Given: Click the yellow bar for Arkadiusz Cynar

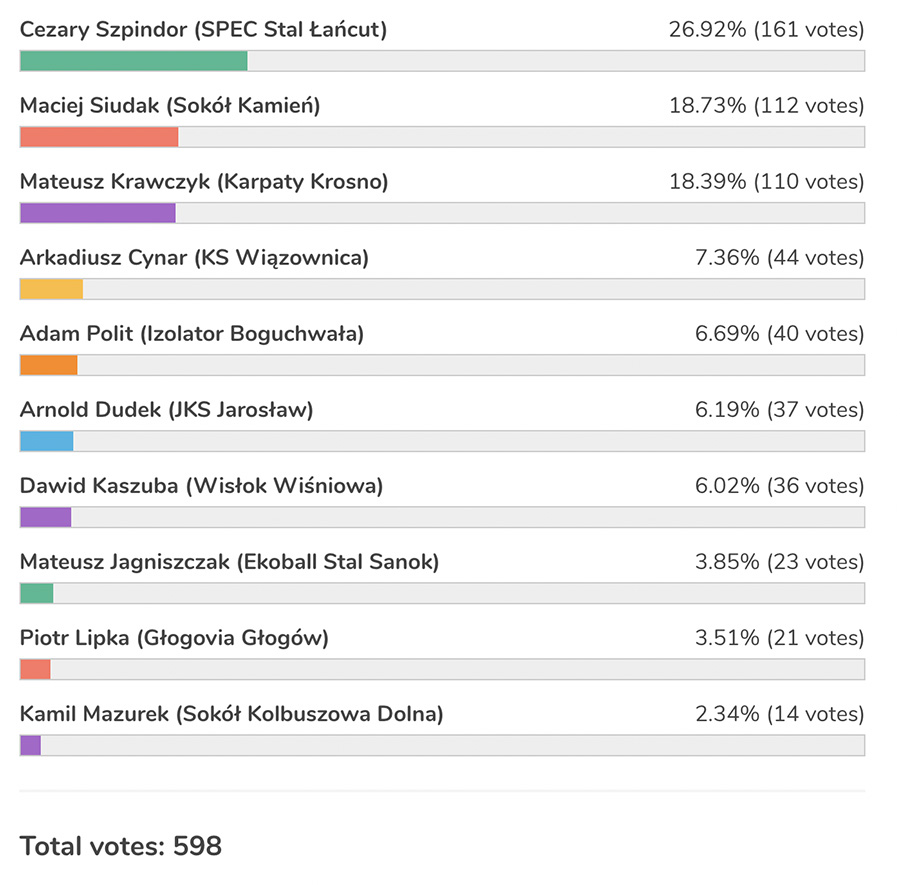Looking at the screenshot, I should 51,289.
